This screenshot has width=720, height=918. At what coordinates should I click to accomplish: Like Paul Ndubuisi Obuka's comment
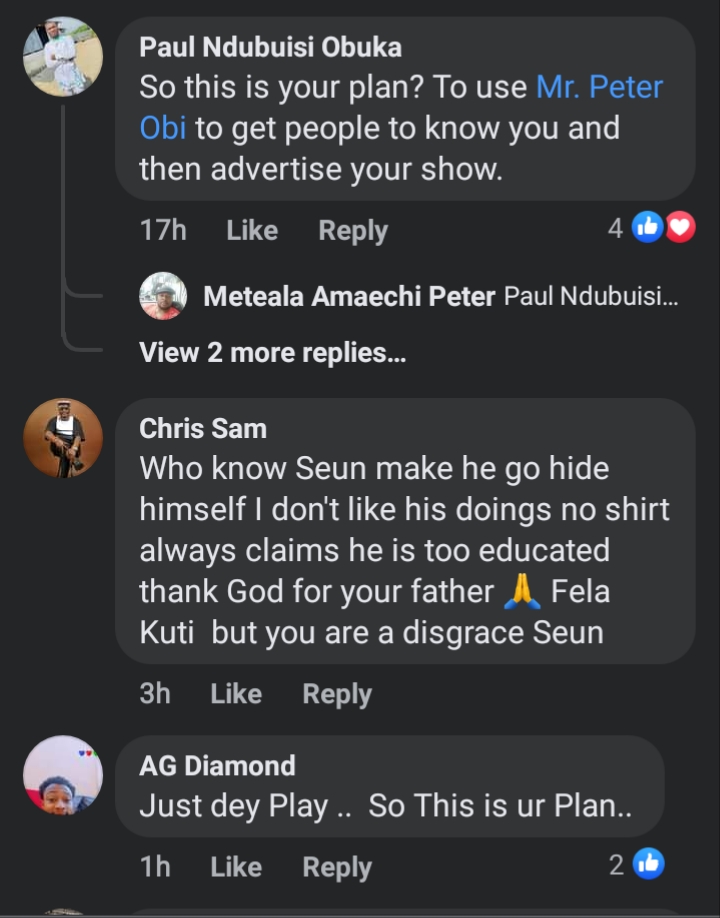tap(252, 231)
